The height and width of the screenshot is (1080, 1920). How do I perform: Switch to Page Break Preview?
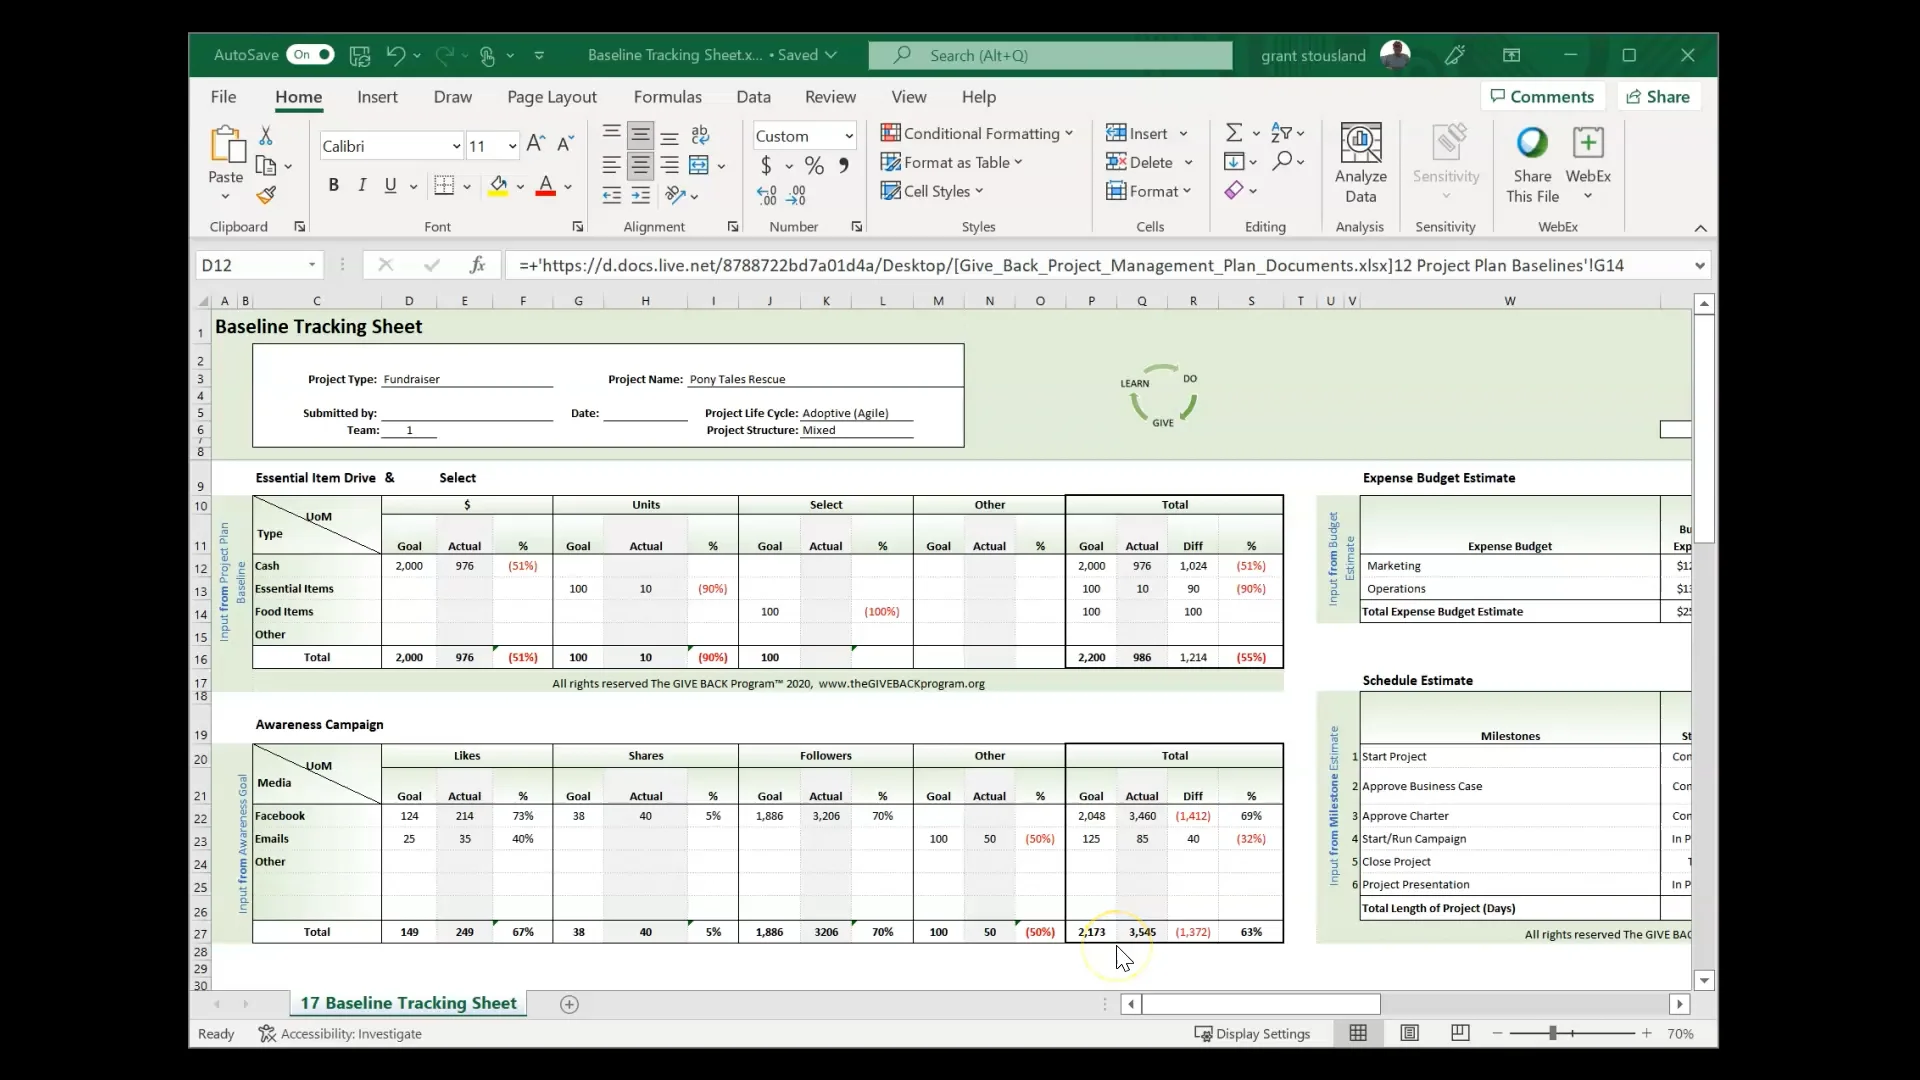tap(1460, 1033)
